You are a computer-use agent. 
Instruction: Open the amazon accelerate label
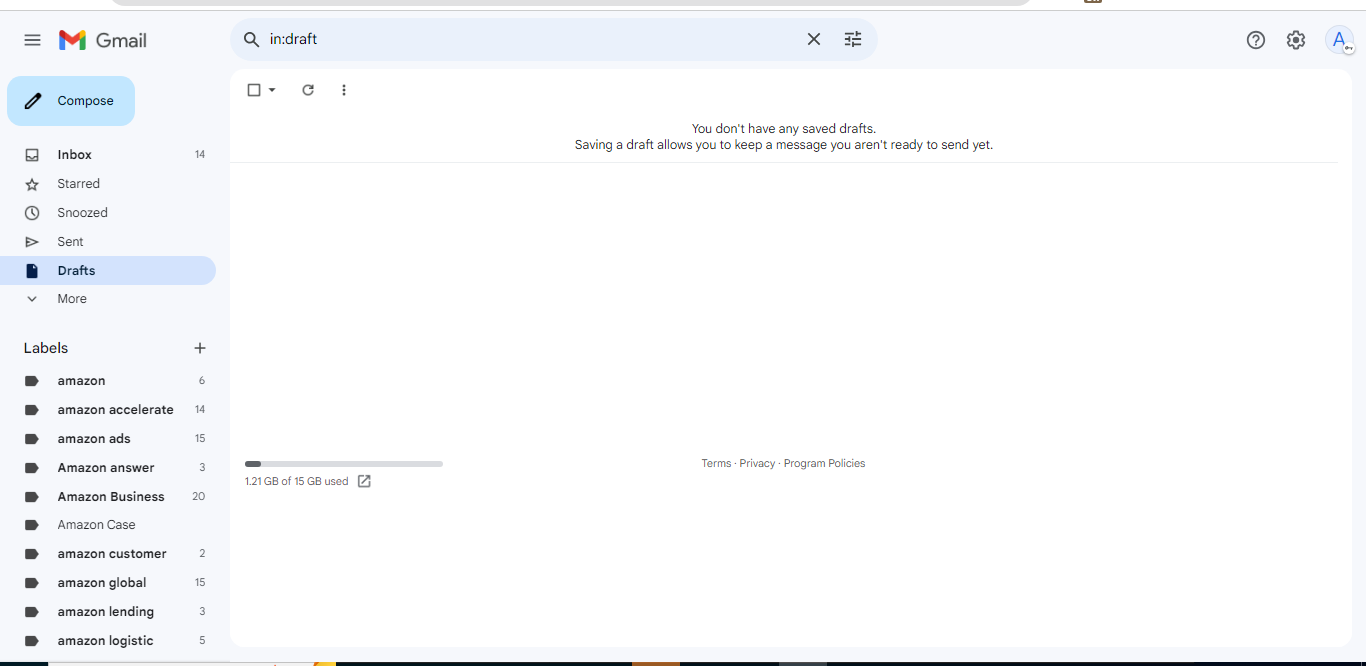[x=108, y=410]
